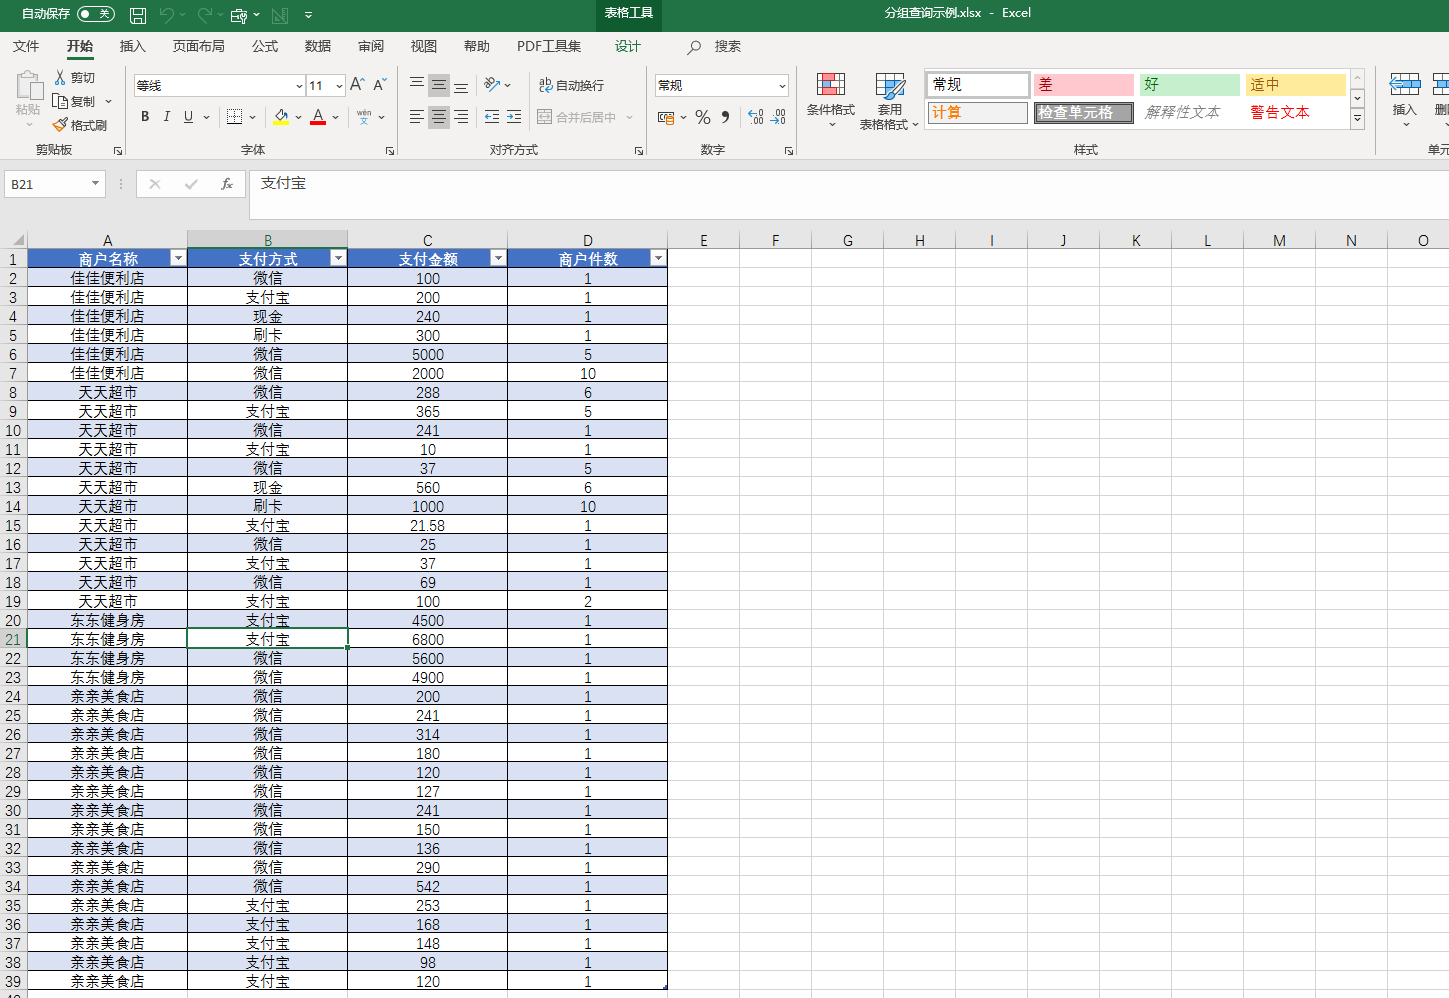Image resolution: width=1449 pixels, height=998 pixels.
Task: Click the Copy (复制) icon
Action: pos(60,101)
